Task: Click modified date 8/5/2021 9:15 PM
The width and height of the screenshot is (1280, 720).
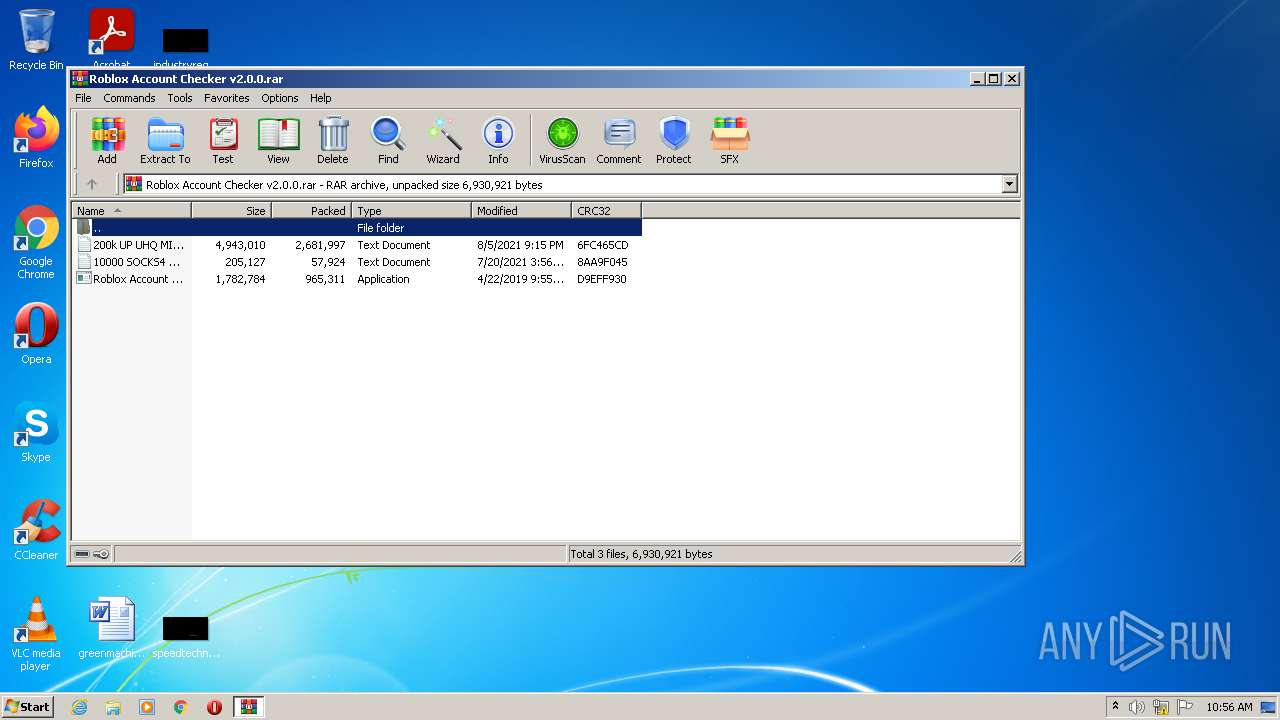Action: click(x=520, y=245)
